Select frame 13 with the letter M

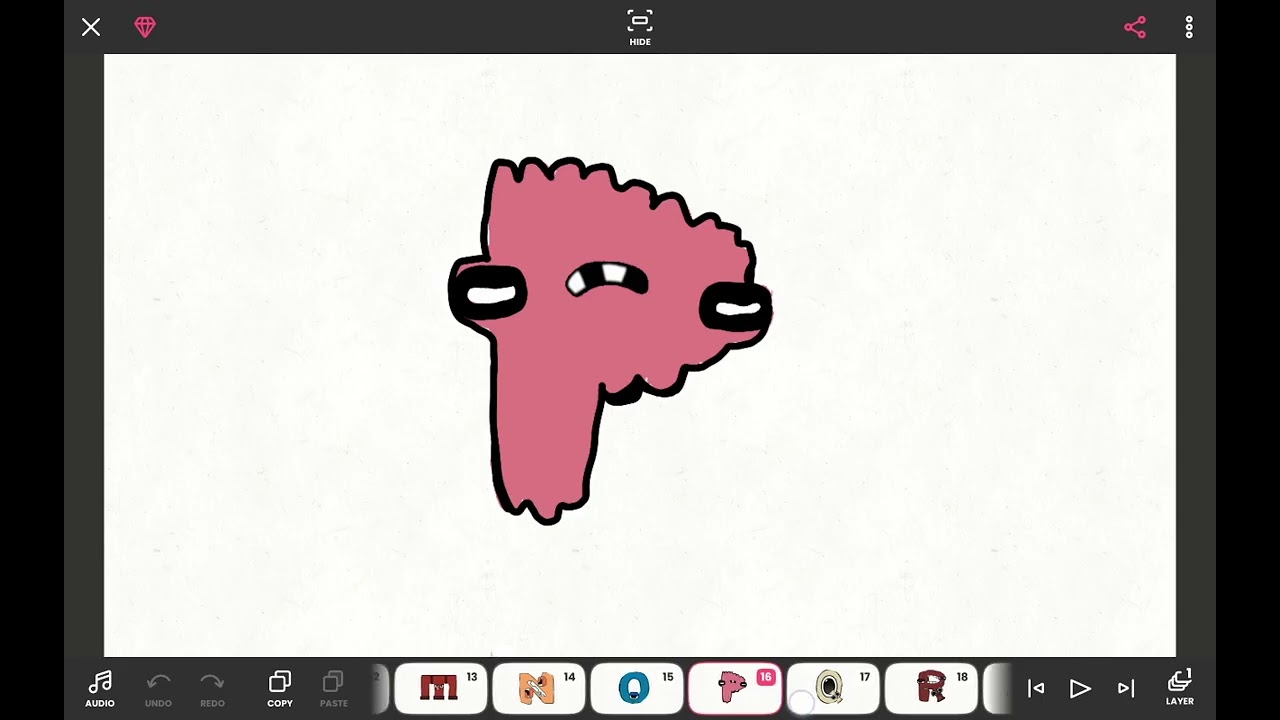tap(441, 688)
